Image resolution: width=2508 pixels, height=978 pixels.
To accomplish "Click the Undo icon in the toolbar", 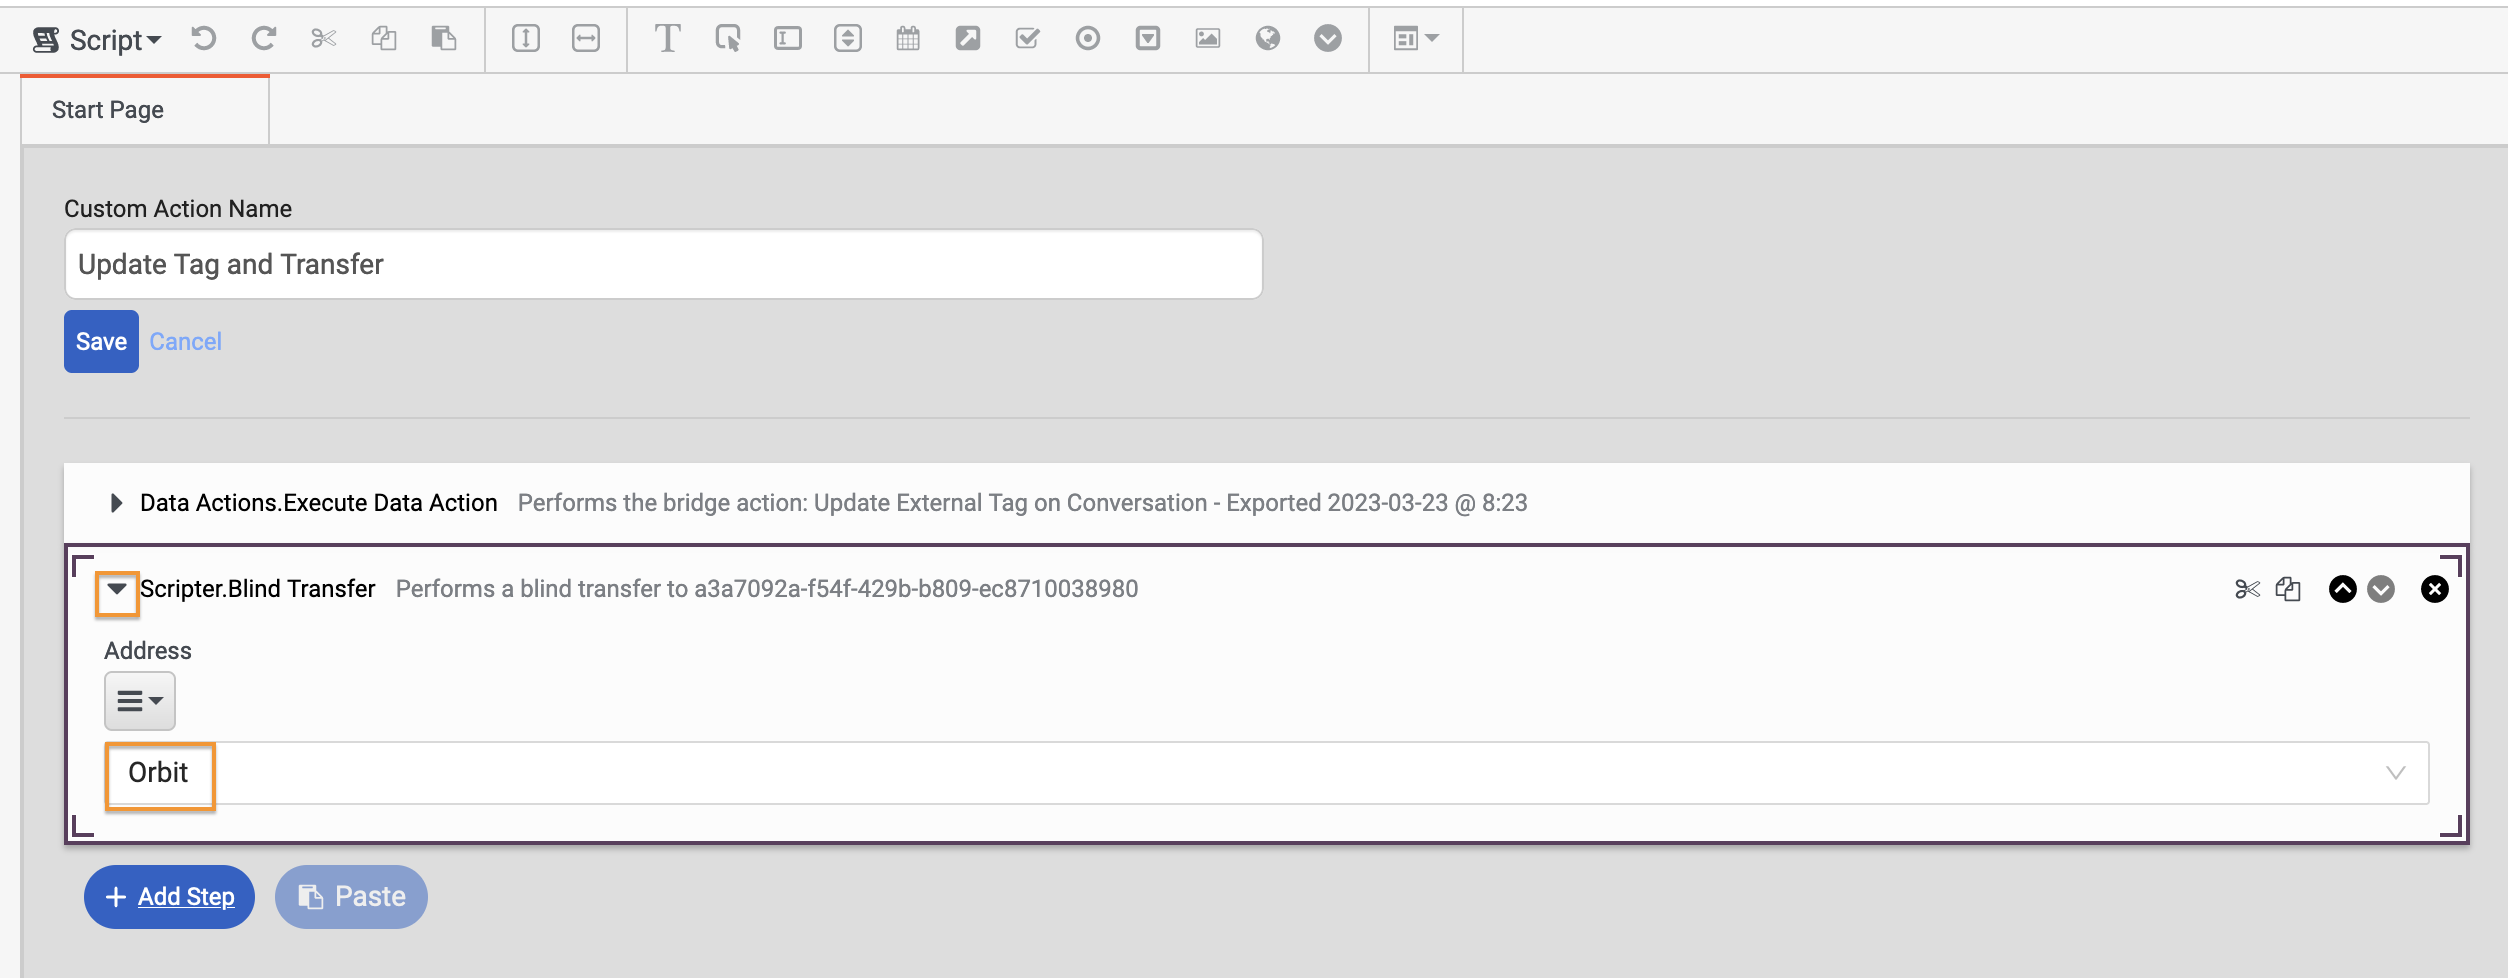I will coord(203,39).
